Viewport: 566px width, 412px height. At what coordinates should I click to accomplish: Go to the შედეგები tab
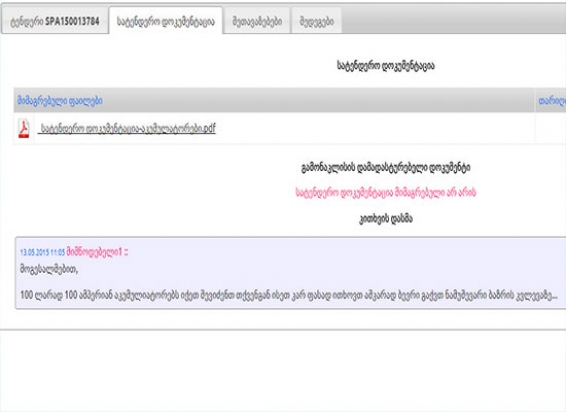click(x=317, y=21)
